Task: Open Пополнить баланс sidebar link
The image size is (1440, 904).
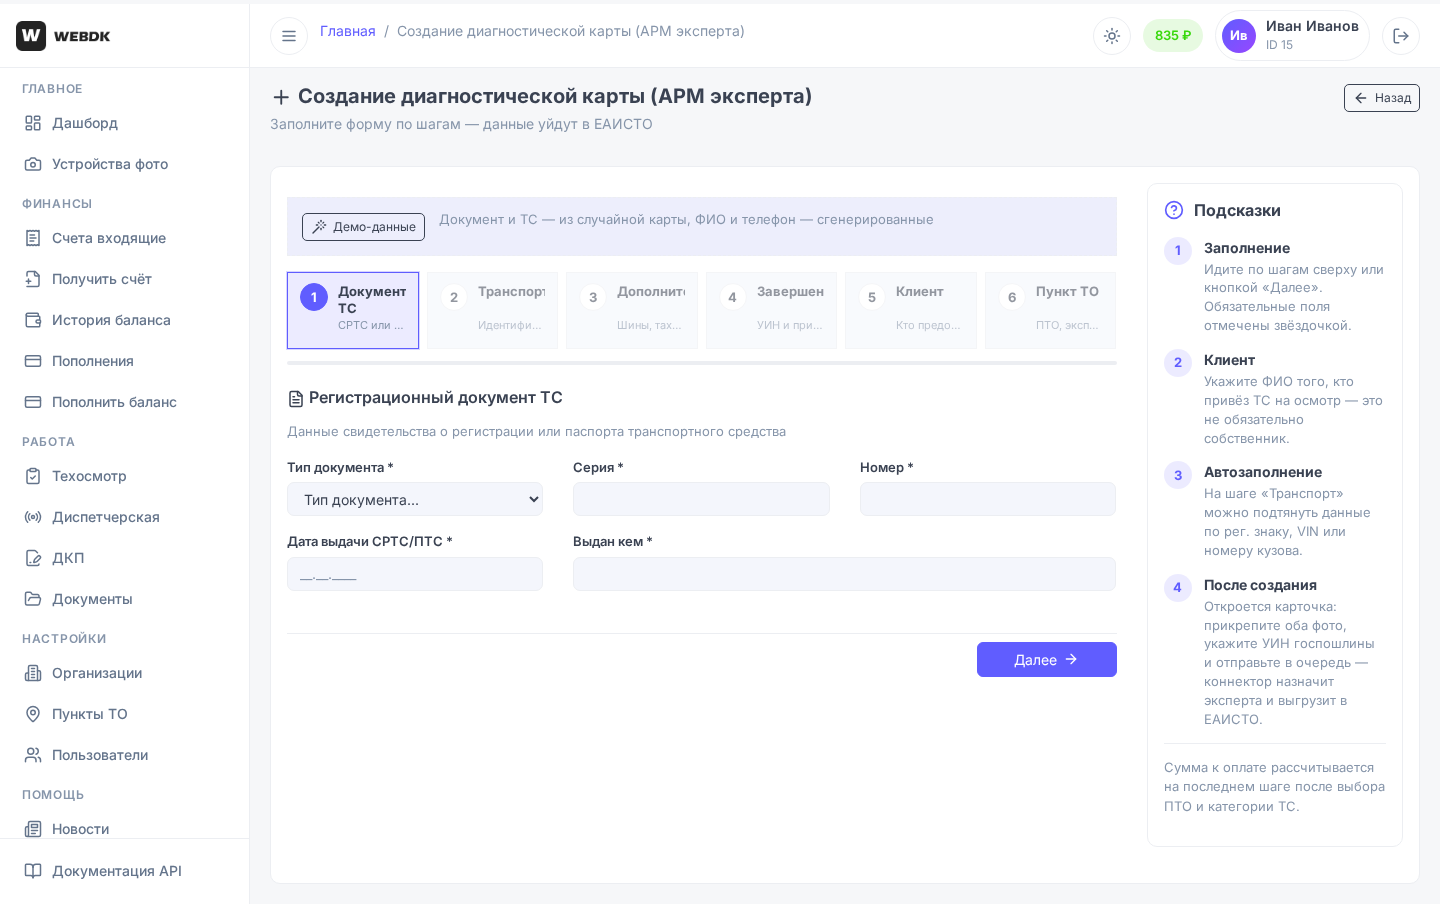Action: coord(125,402)
